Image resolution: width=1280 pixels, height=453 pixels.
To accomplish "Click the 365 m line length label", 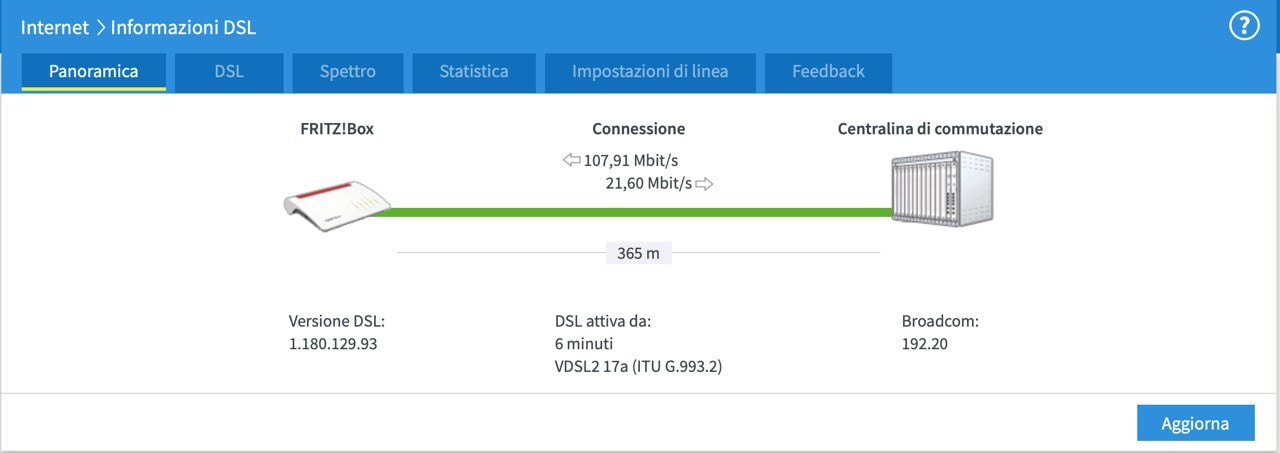I will click(638, 253).
